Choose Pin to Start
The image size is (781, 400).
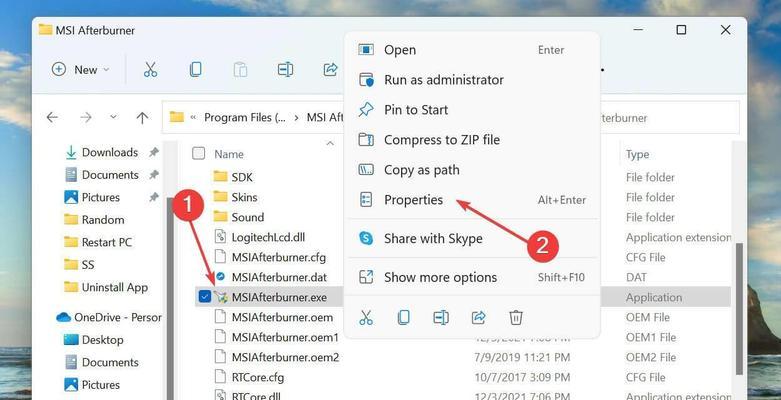point(472,110)
